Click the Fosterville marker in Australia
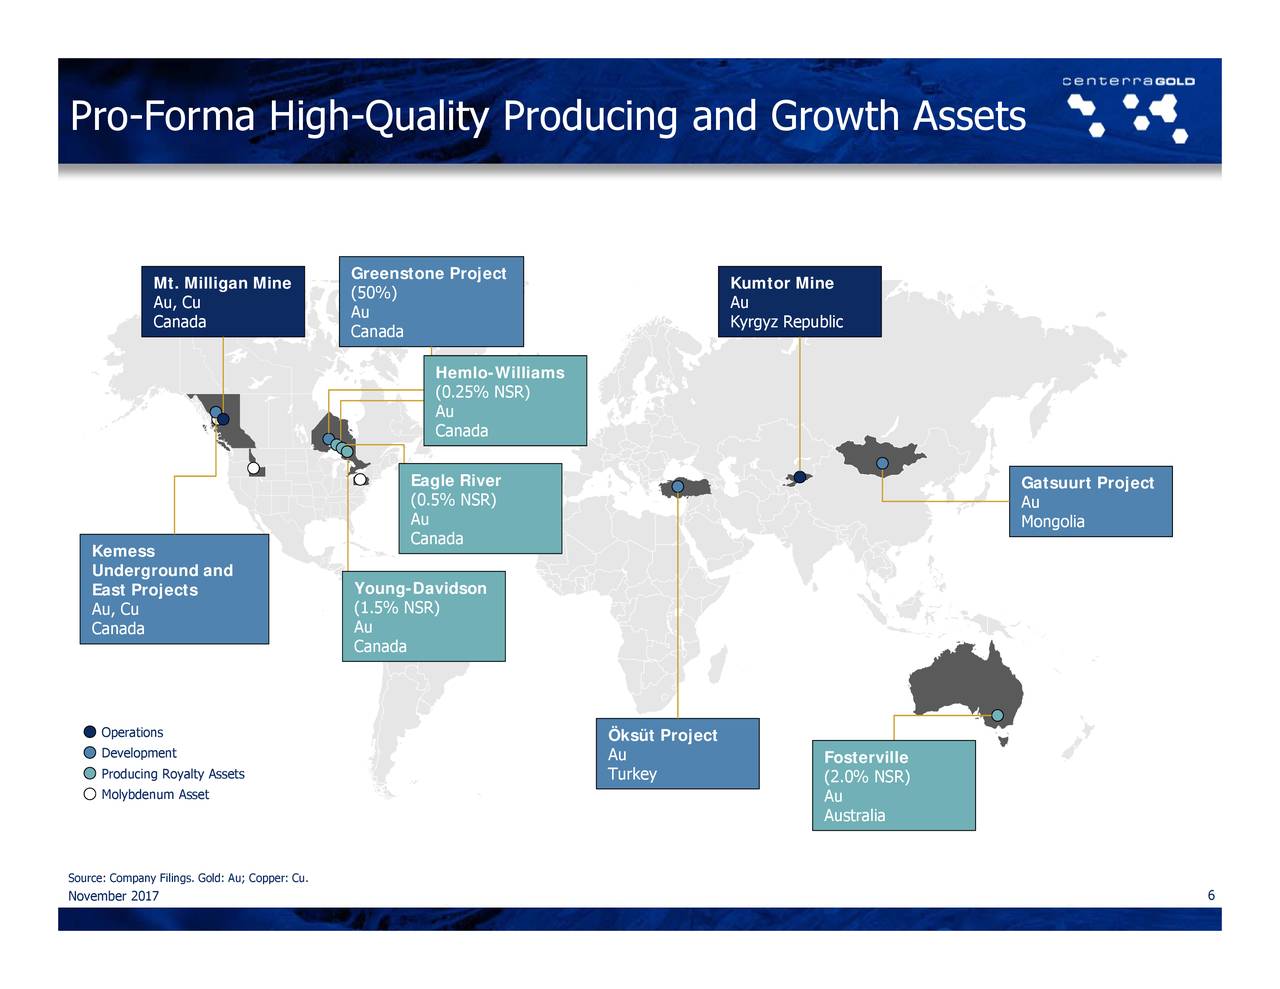1280x989 pixels. click(x=998, y=715)
